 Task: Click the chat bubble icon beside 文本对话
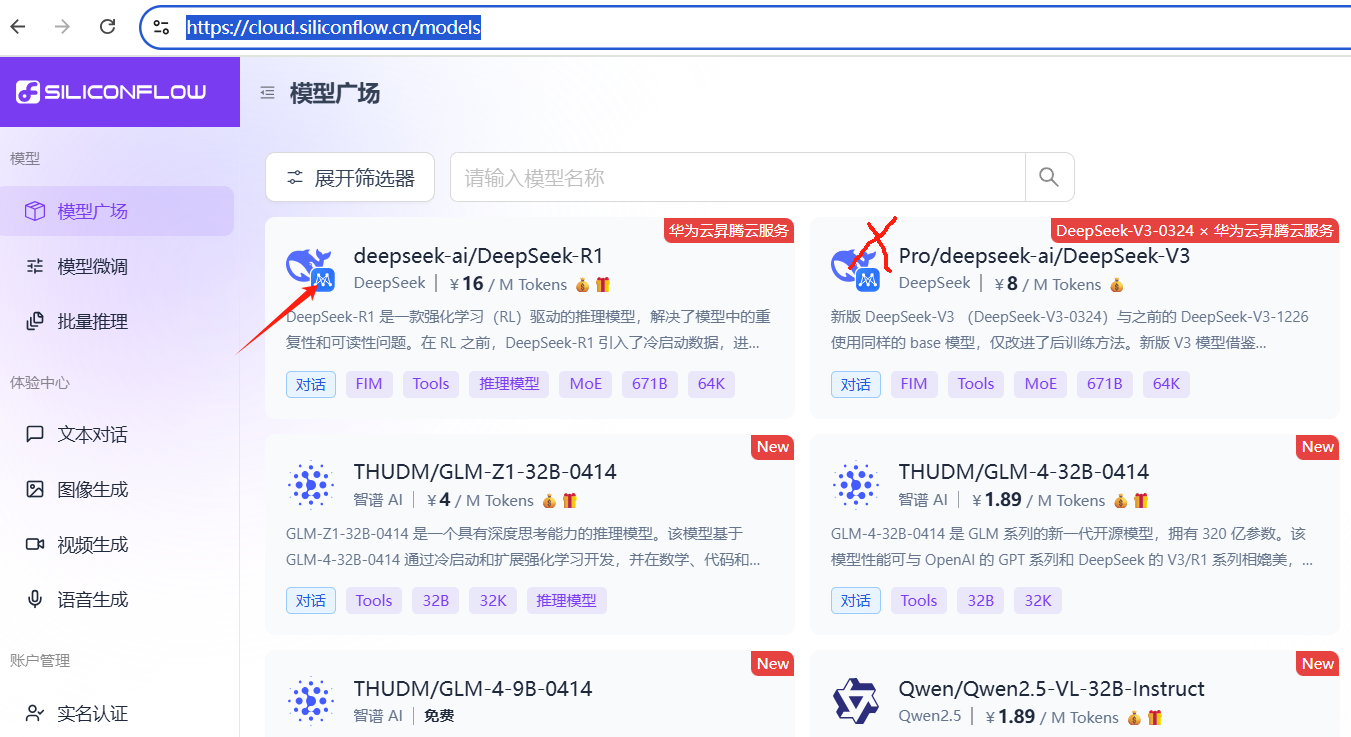pyautogui.click(x=35, y=434)
